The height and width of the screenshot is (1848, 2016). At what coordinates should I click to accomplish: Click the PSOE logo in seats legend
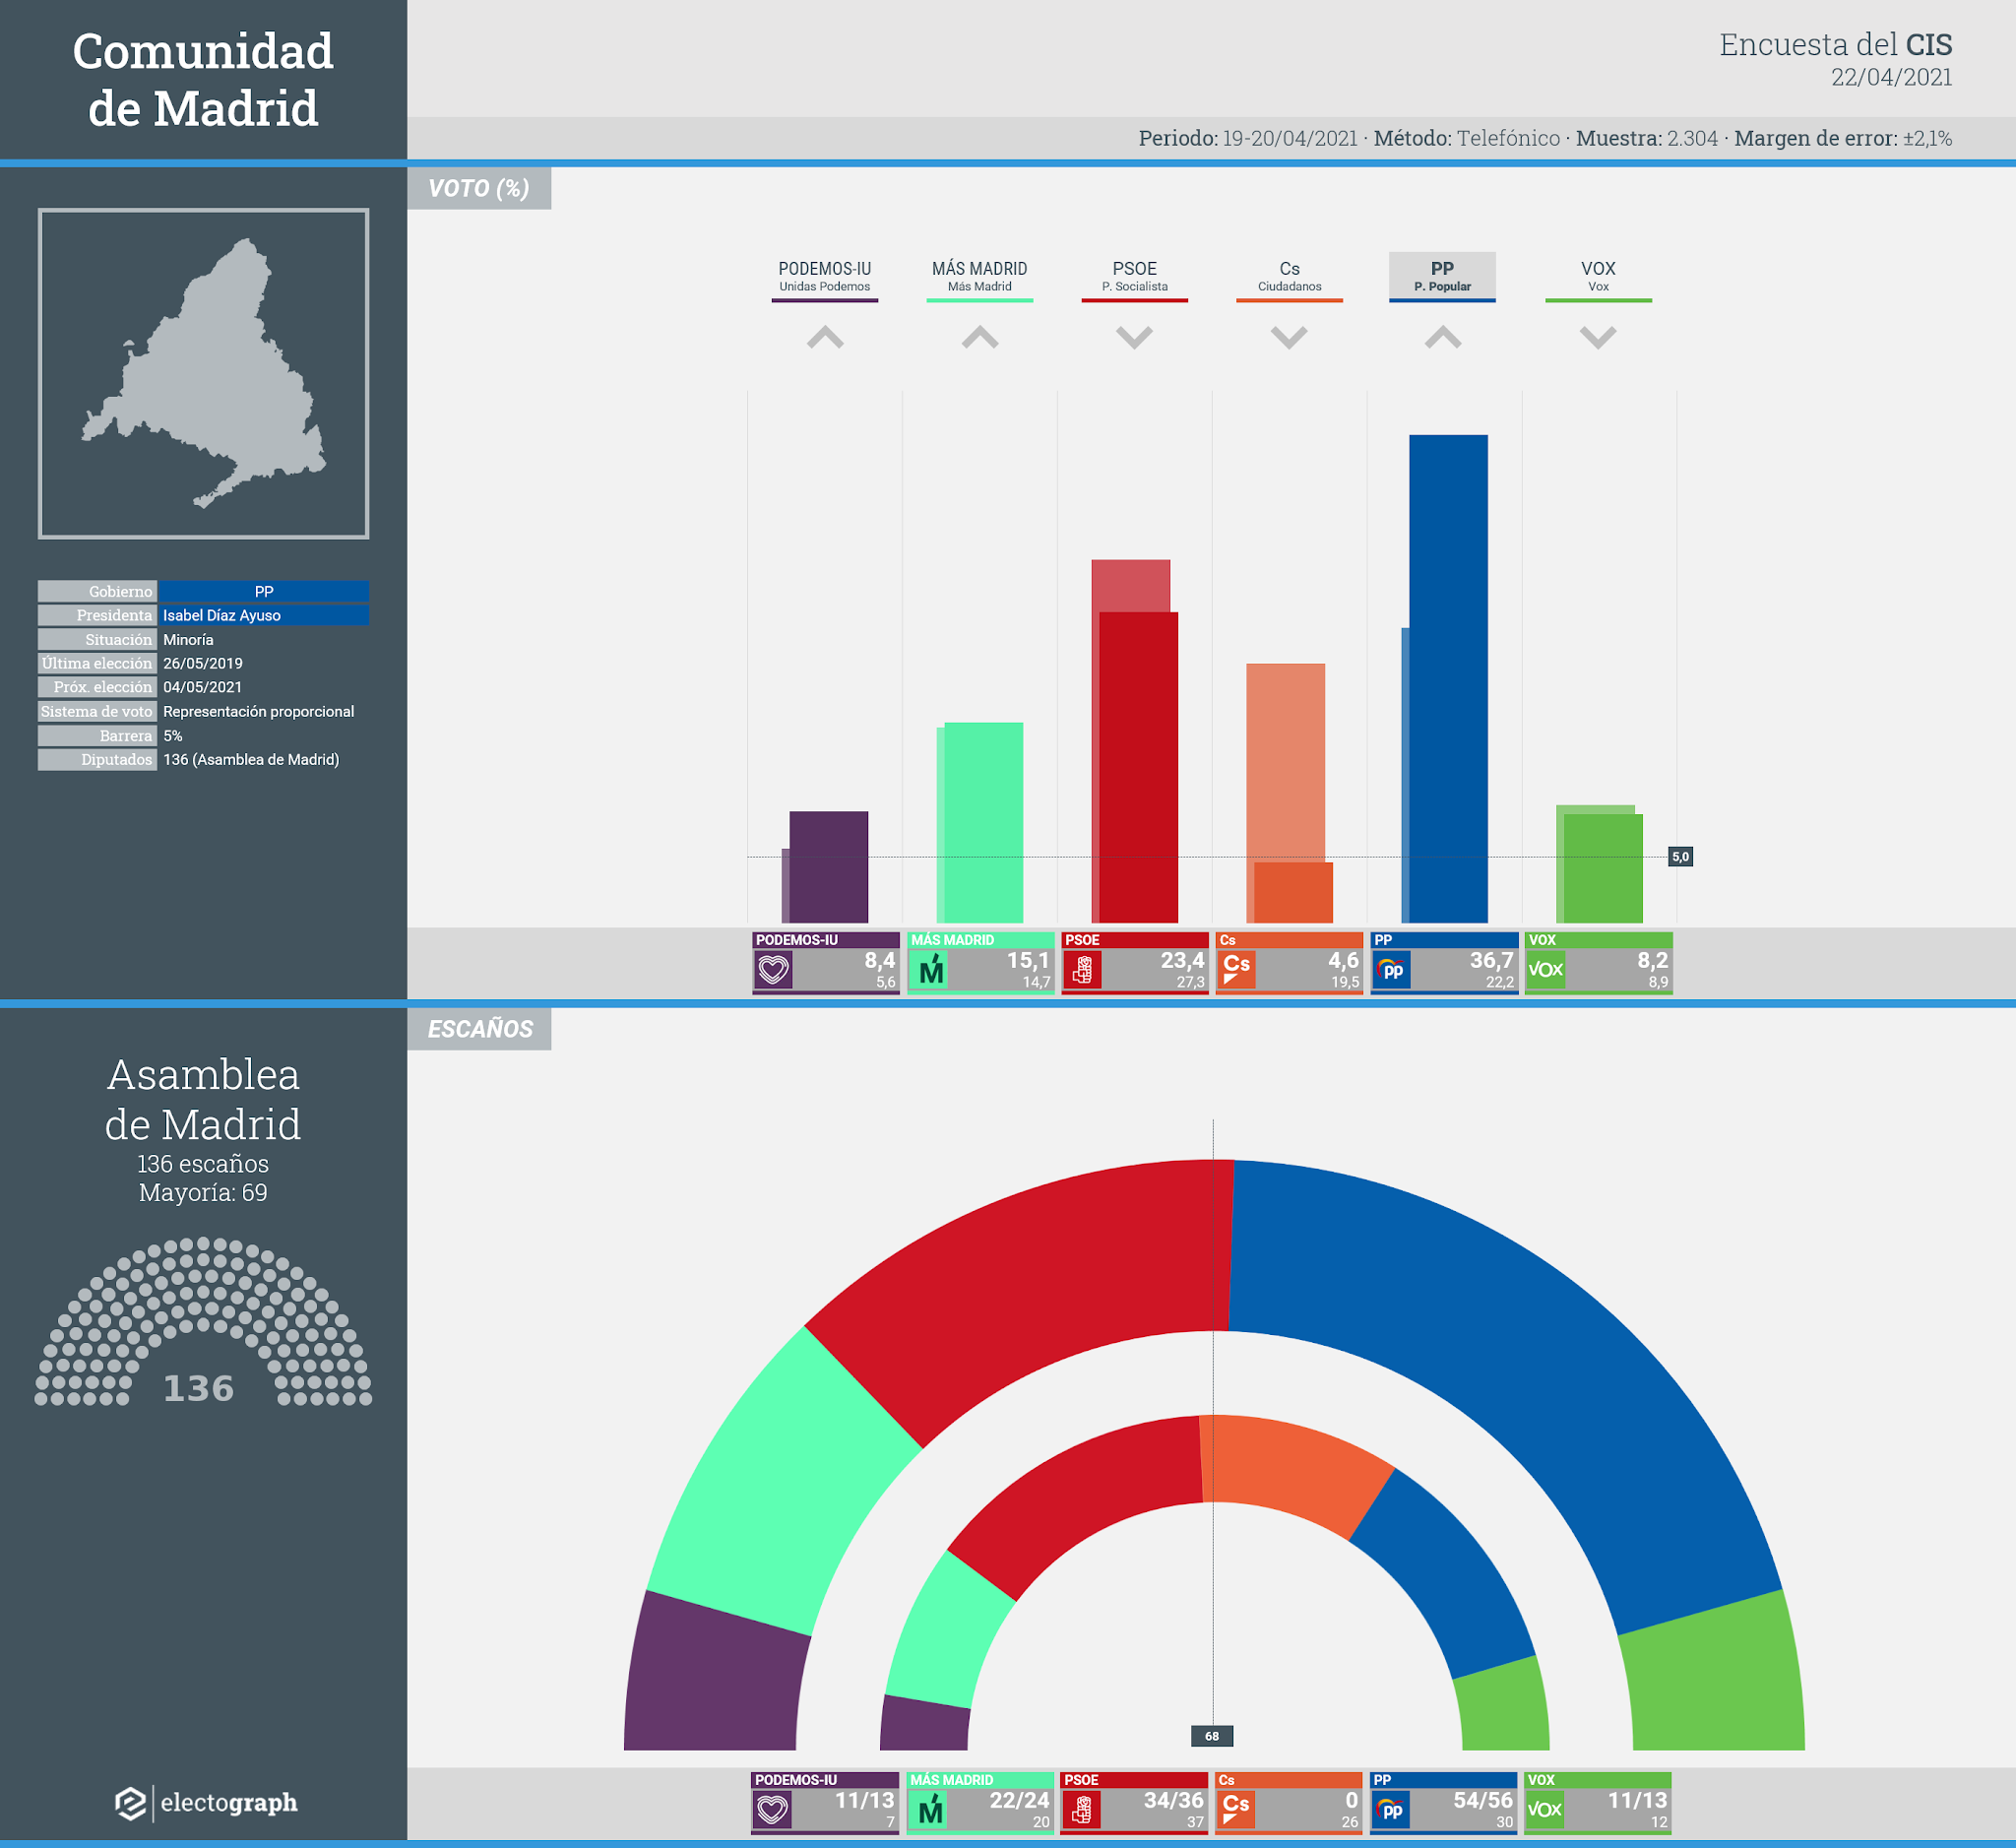[x=1082, y=1809]
